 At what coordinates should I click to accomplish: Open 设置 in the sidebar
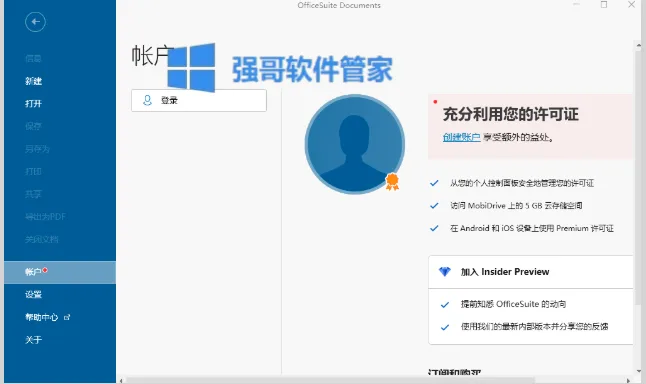click(x=33, y=295)
